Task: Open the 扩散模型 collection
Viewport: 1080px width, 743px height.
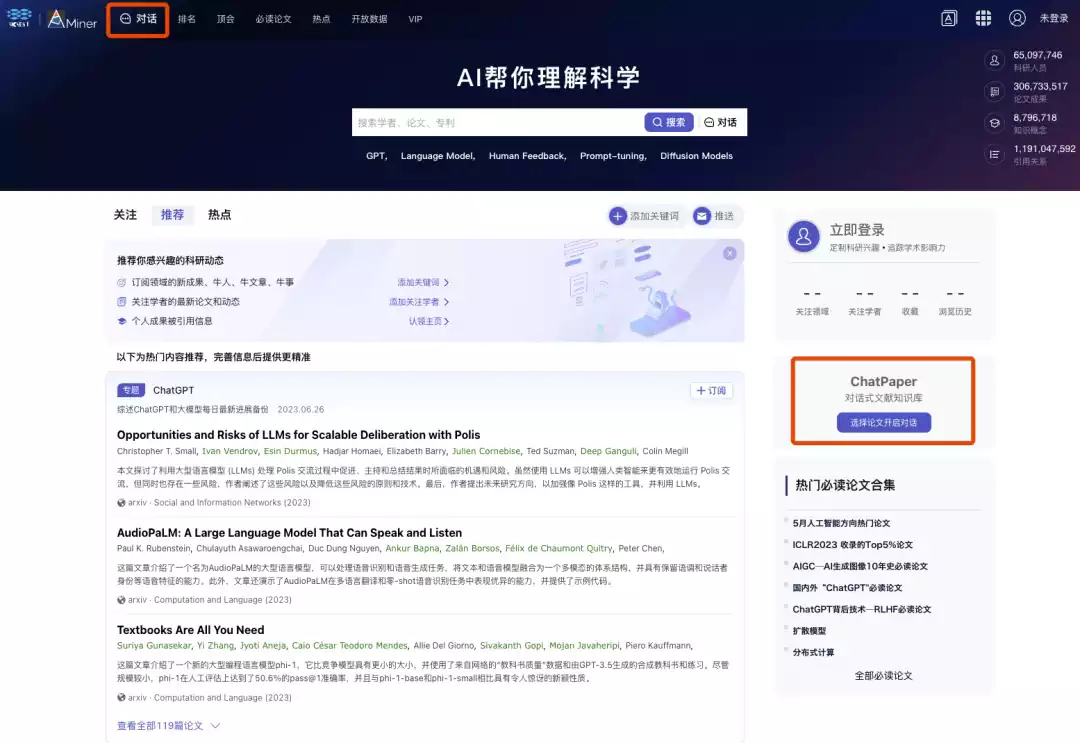Action: [x=809, y=631]
